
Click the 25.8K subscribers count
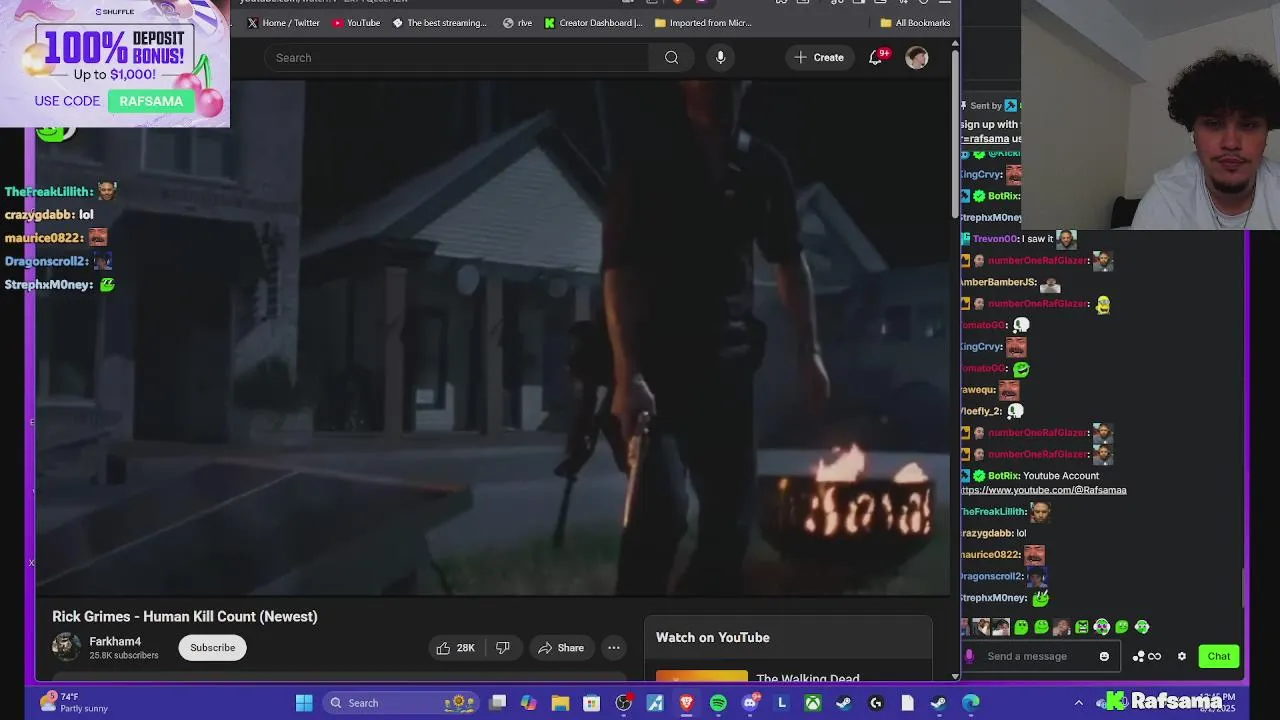(124, 656)
